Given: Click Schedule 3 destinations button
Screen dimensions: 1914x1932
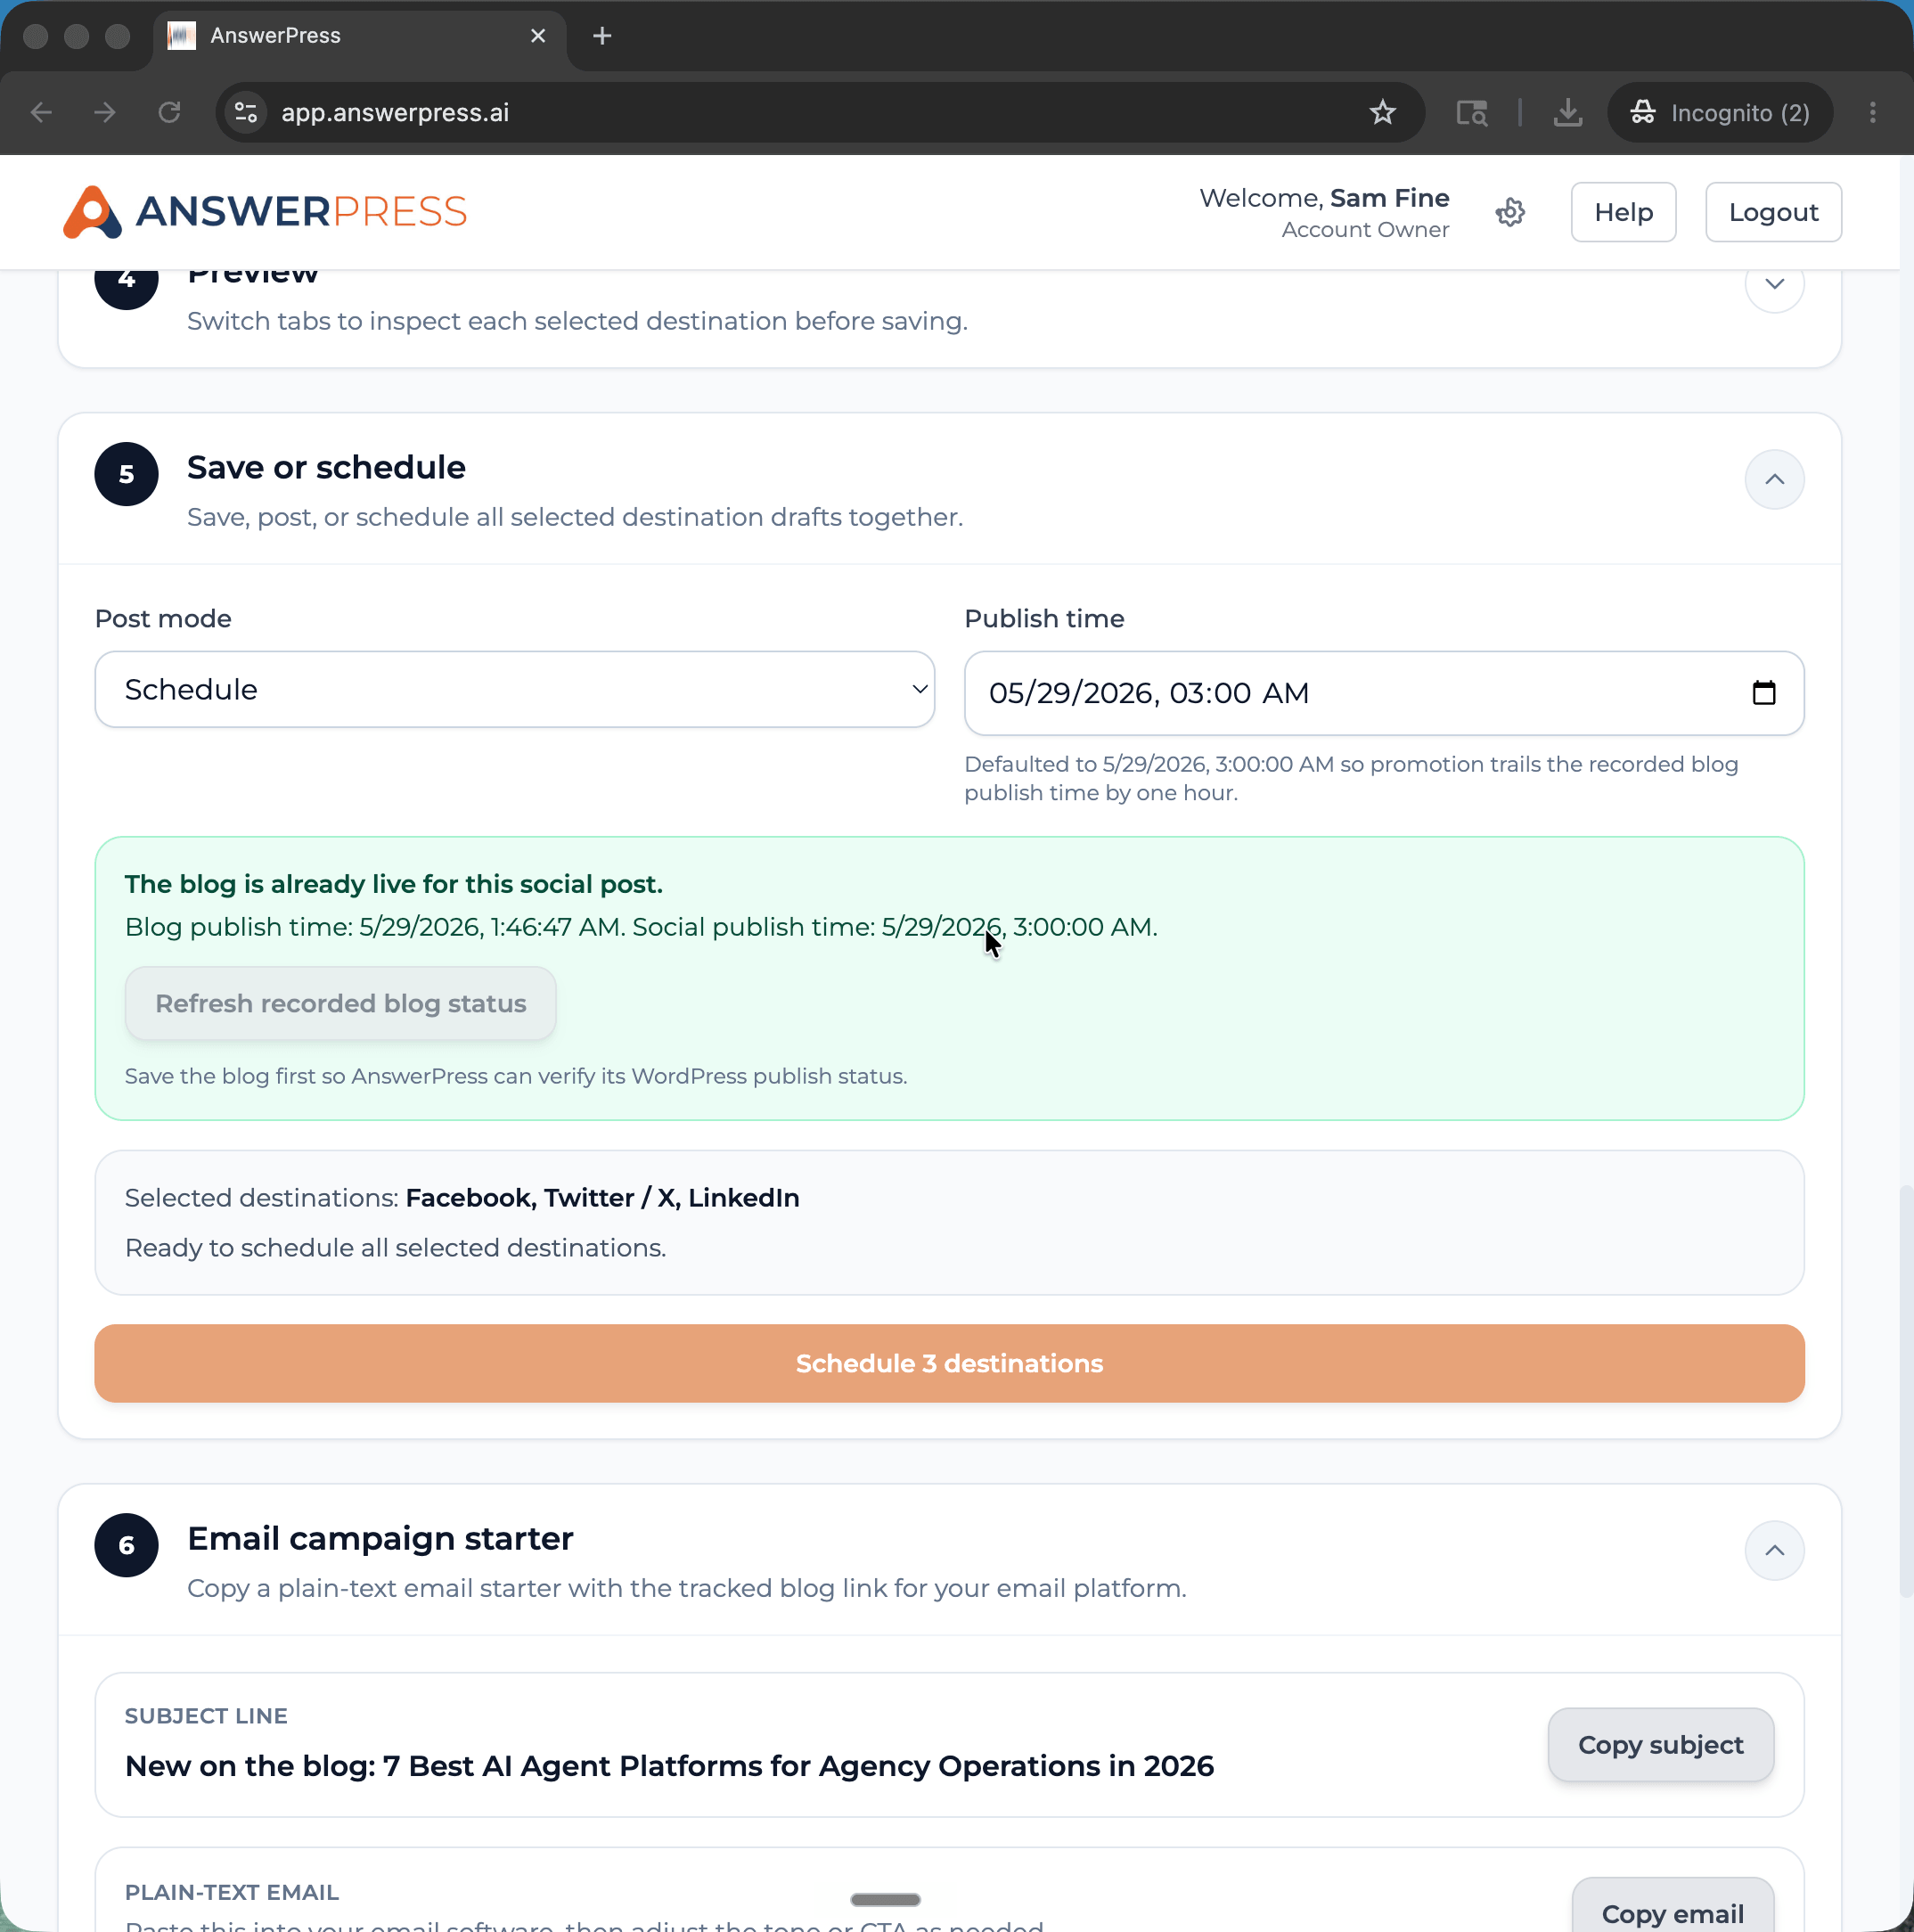Looking at the screenshot, I should 949,1363.
